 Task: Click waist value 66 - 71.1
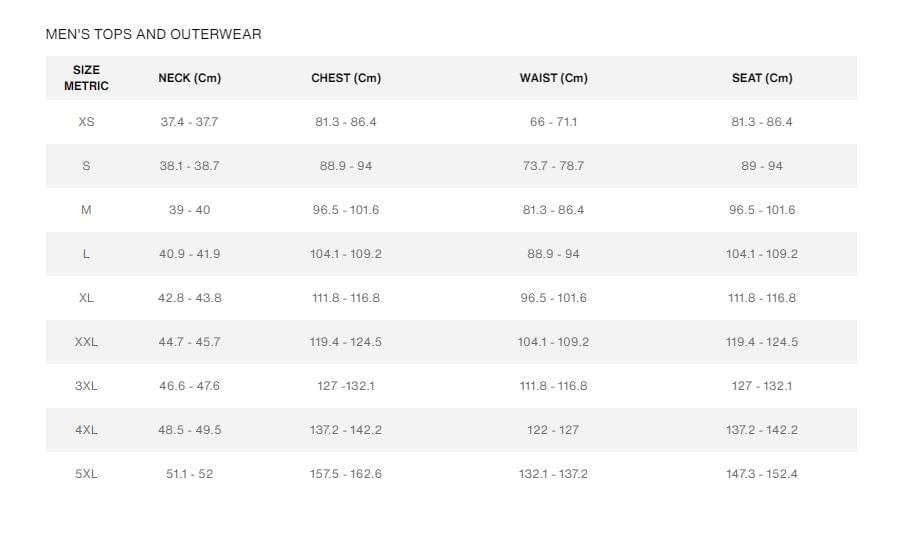pyautogui.click(x=553, y=122)
